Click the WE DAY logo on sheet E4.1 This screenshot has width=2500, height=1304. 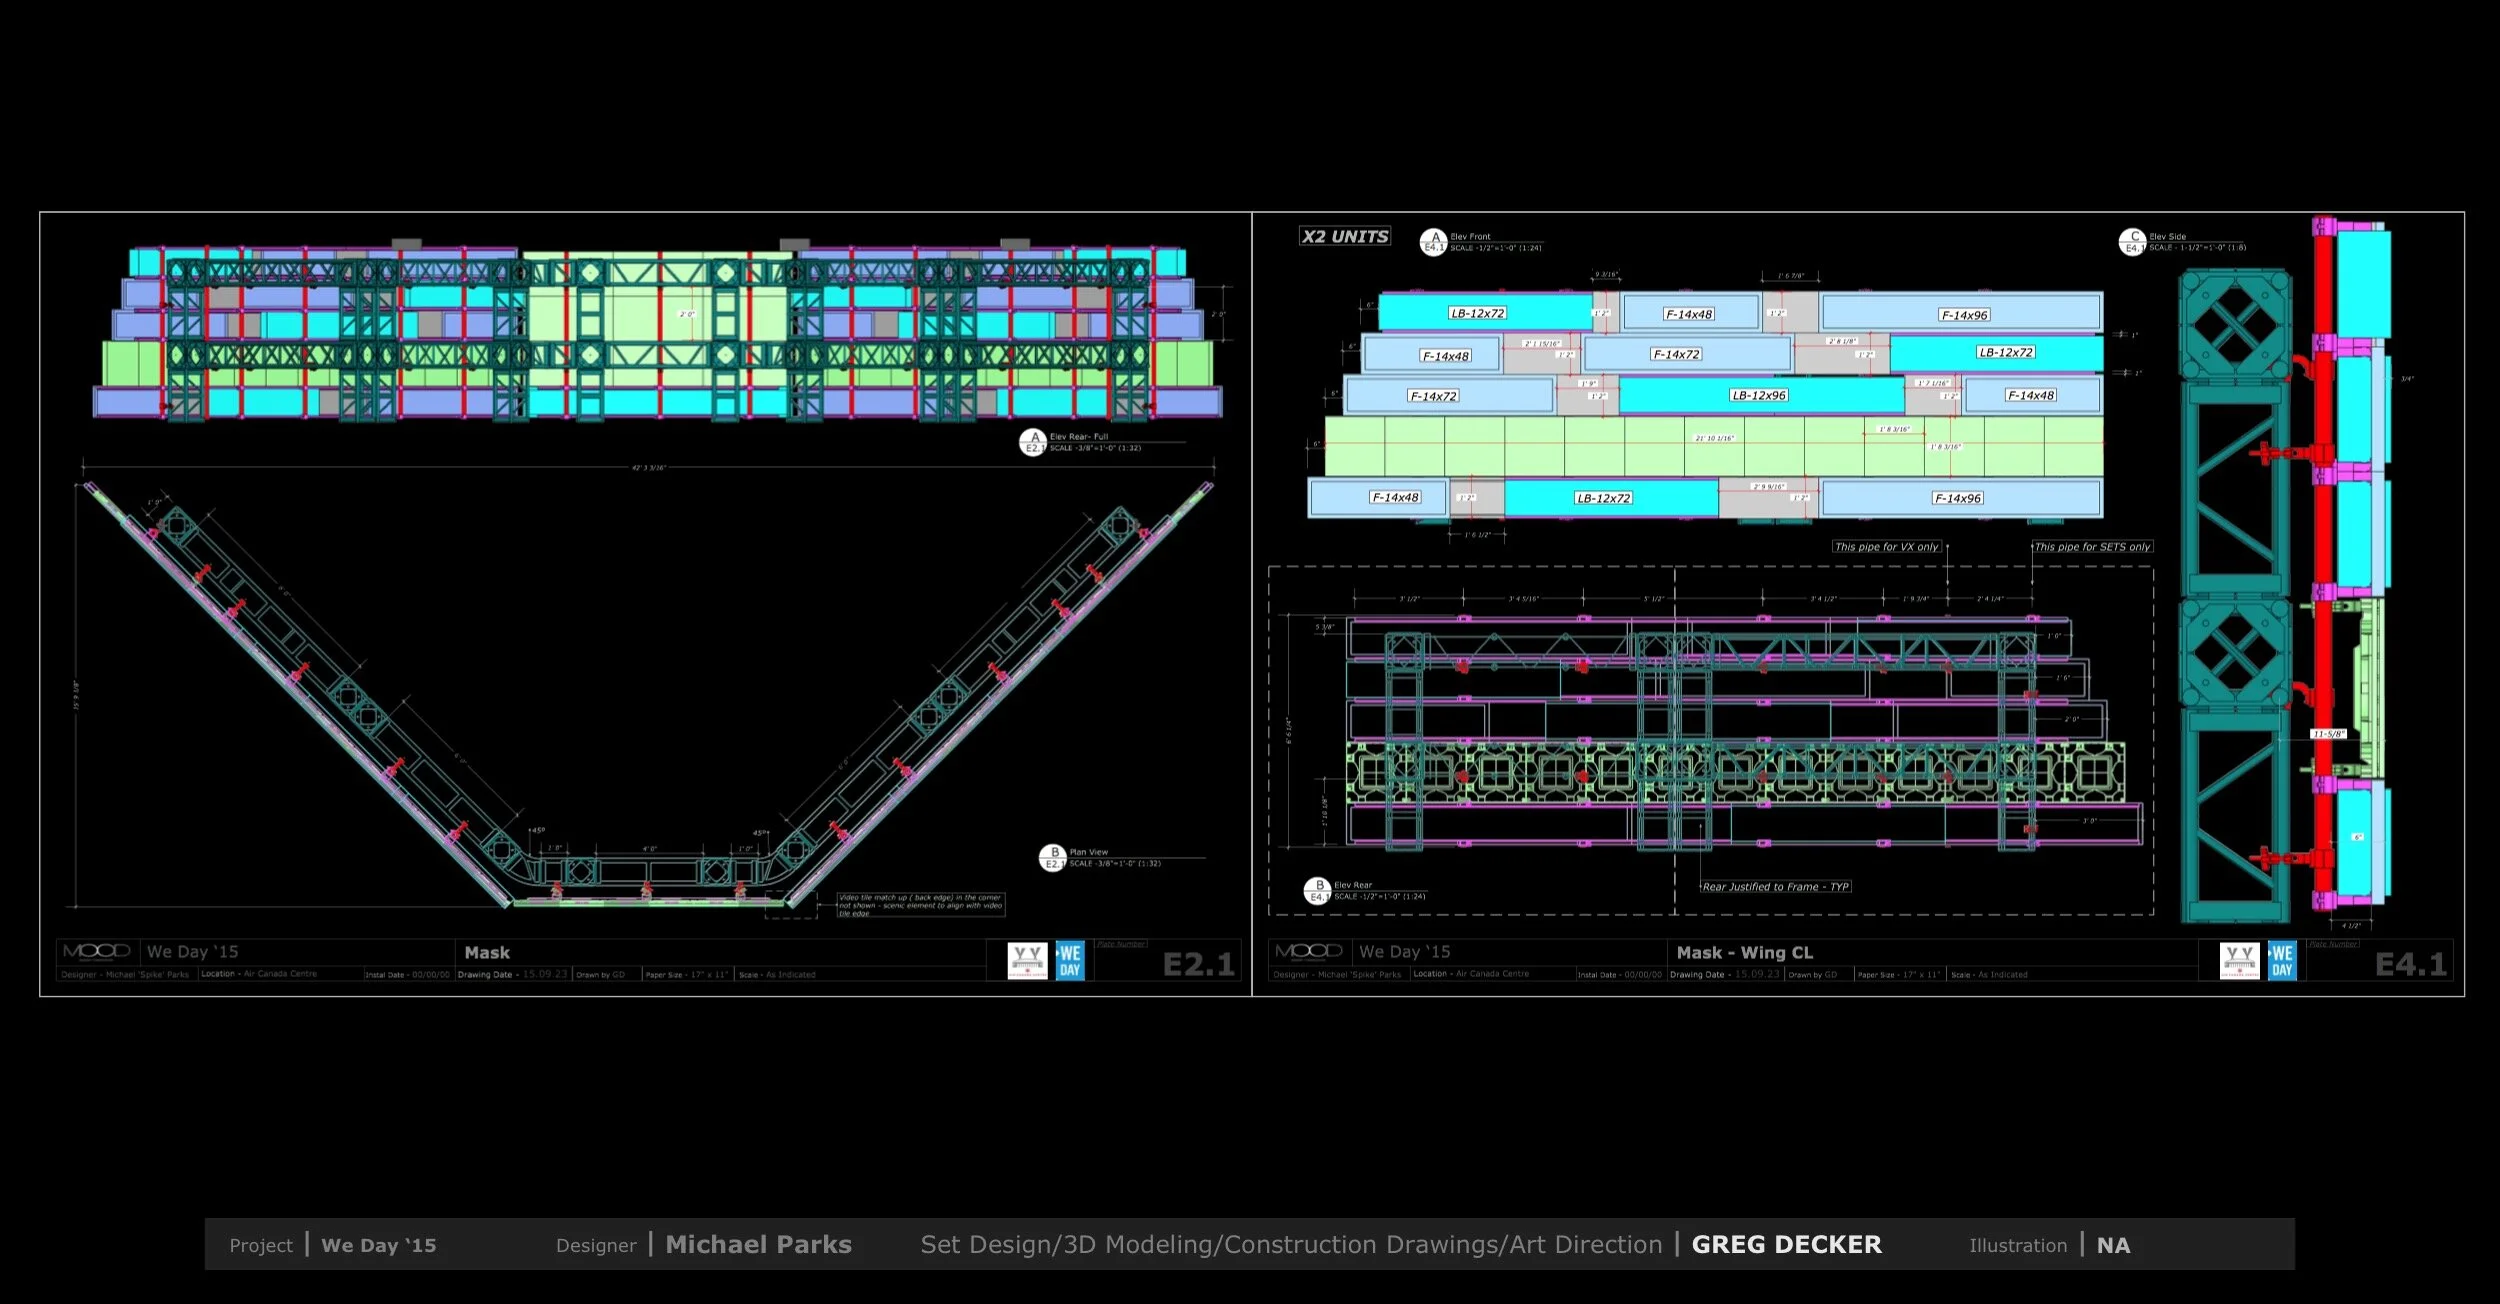2283,960
